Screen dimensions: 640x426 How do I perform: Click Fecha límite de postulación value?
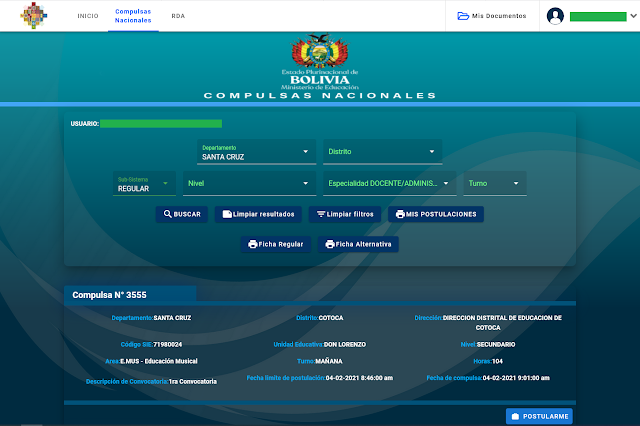click(x=359, y=378)
